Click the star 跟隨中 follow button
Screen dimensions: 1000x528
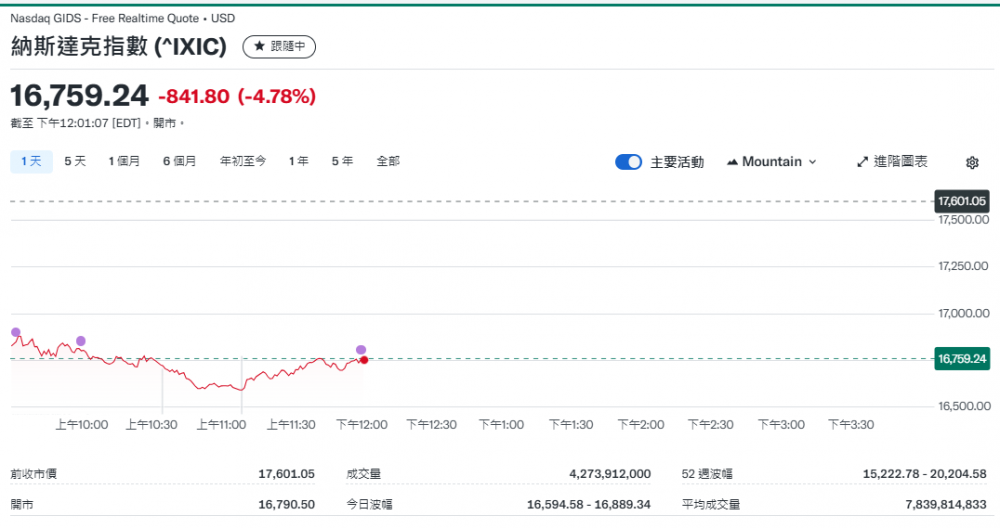tap(279, 47)
